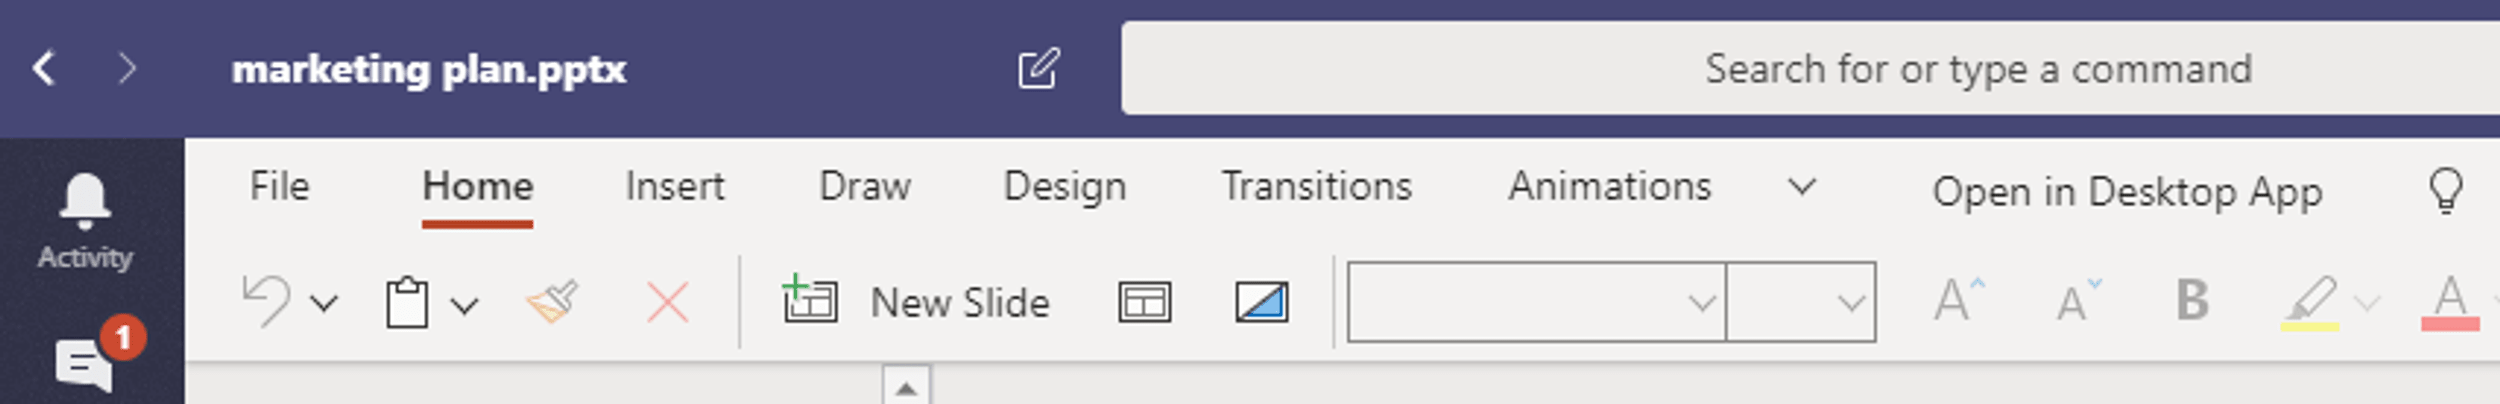Click Open in Desktop App

tap(2126, 191)
